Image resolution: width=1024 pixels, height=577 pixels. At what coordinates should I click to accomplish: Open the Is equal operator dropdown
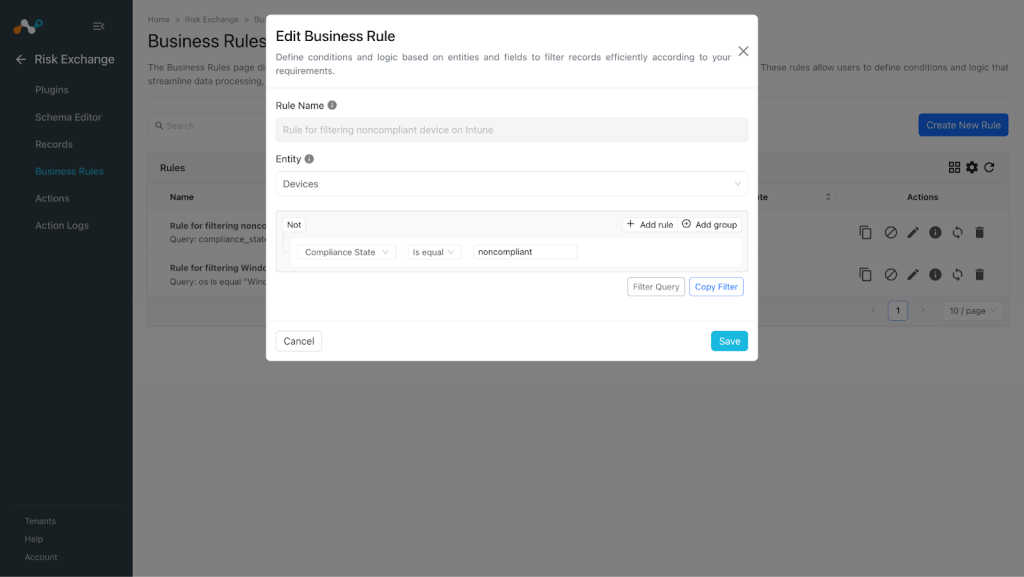tap(434, 252)
